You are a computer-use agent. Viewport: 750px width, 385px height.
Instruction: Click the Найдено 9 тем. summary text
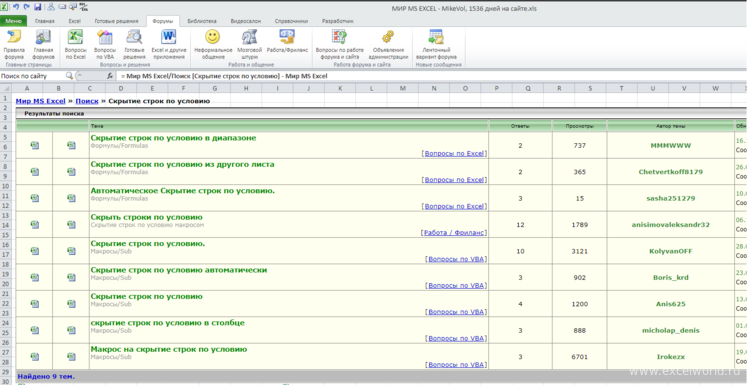[x=46, y=376]
